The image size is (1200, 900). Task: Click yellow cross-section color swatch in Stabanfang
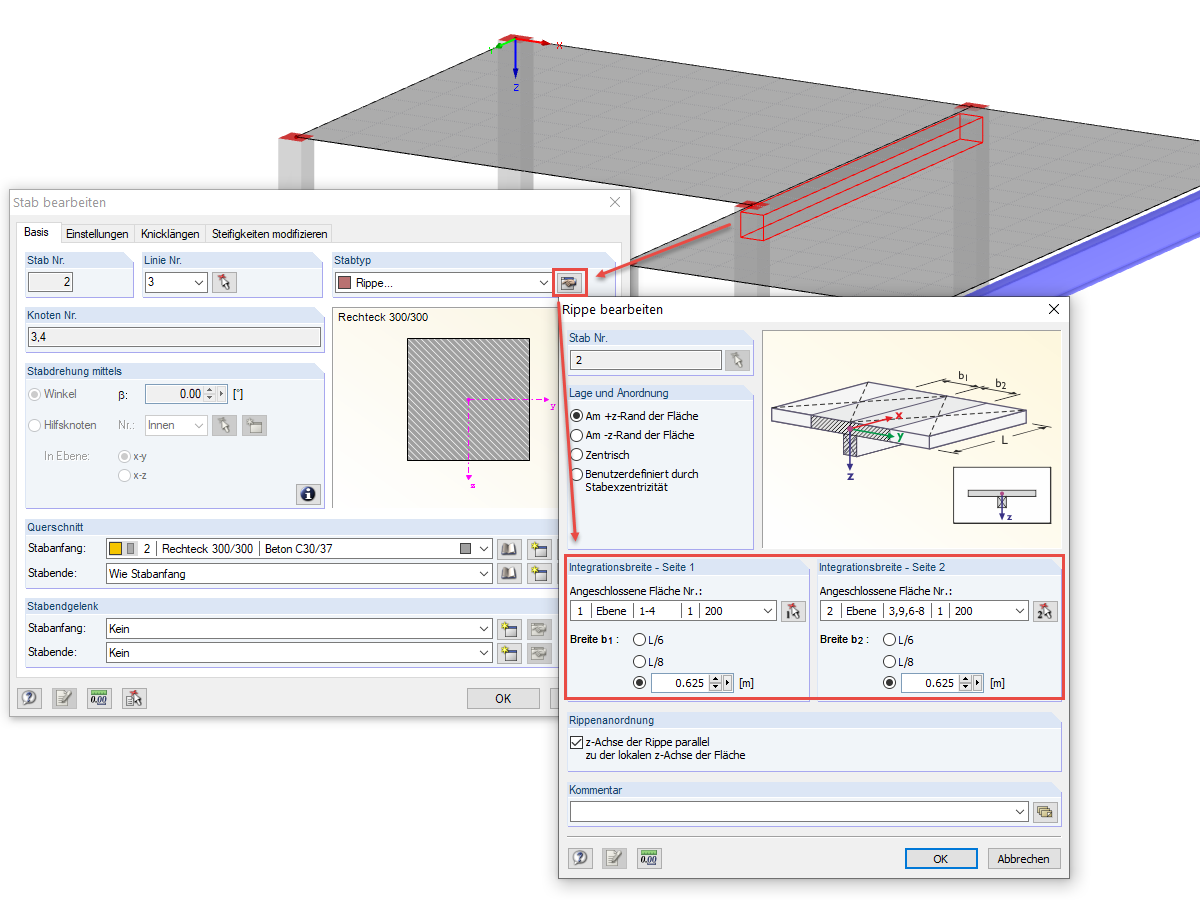(116, 549)
